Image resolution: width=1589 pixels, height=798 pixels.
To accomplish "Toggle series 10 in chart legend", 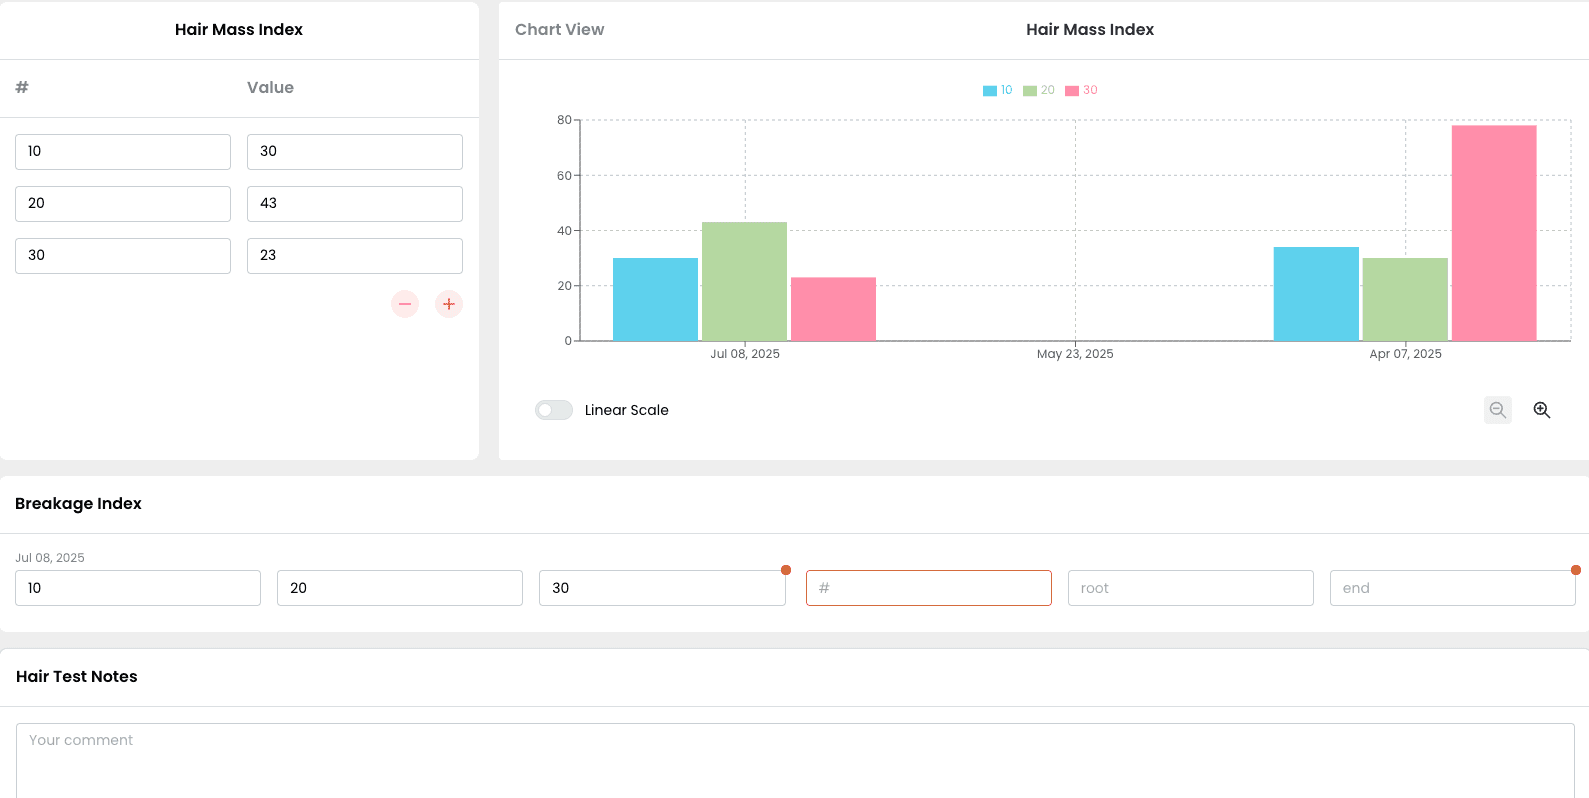I will click(x=997, y=90).
